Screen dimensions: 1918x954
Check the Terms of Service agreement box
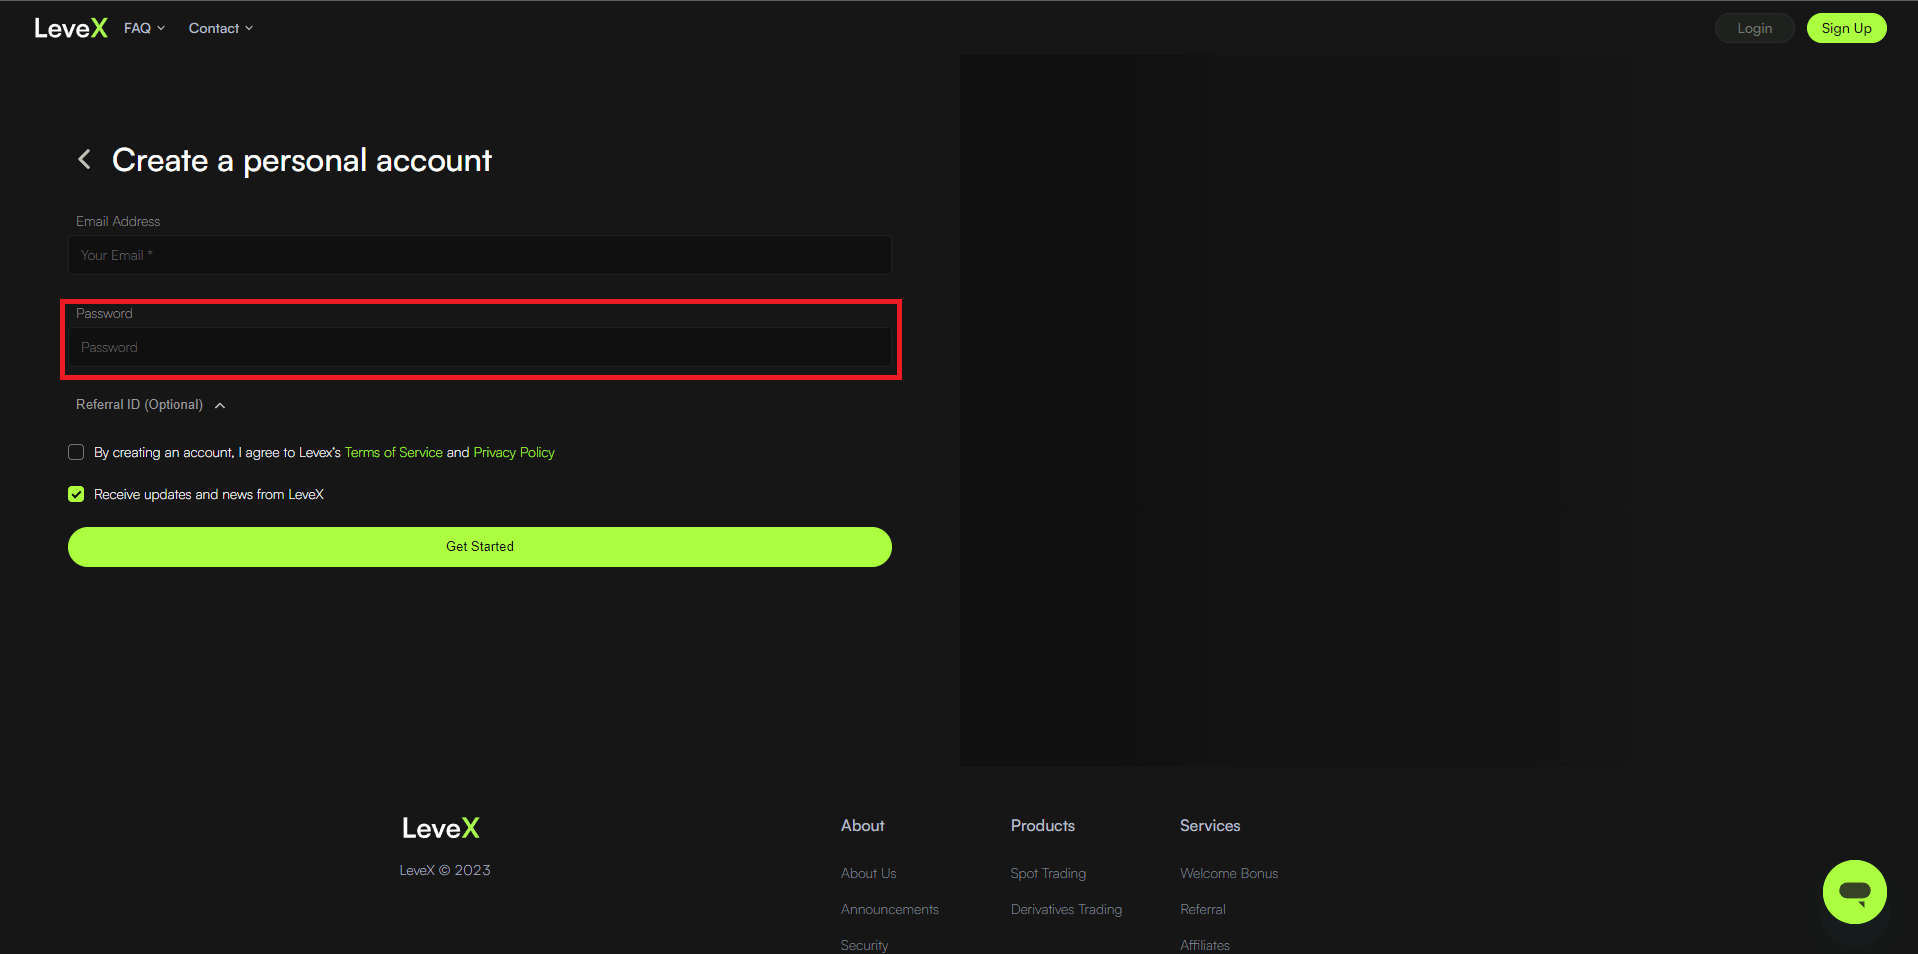coord(76,452)
